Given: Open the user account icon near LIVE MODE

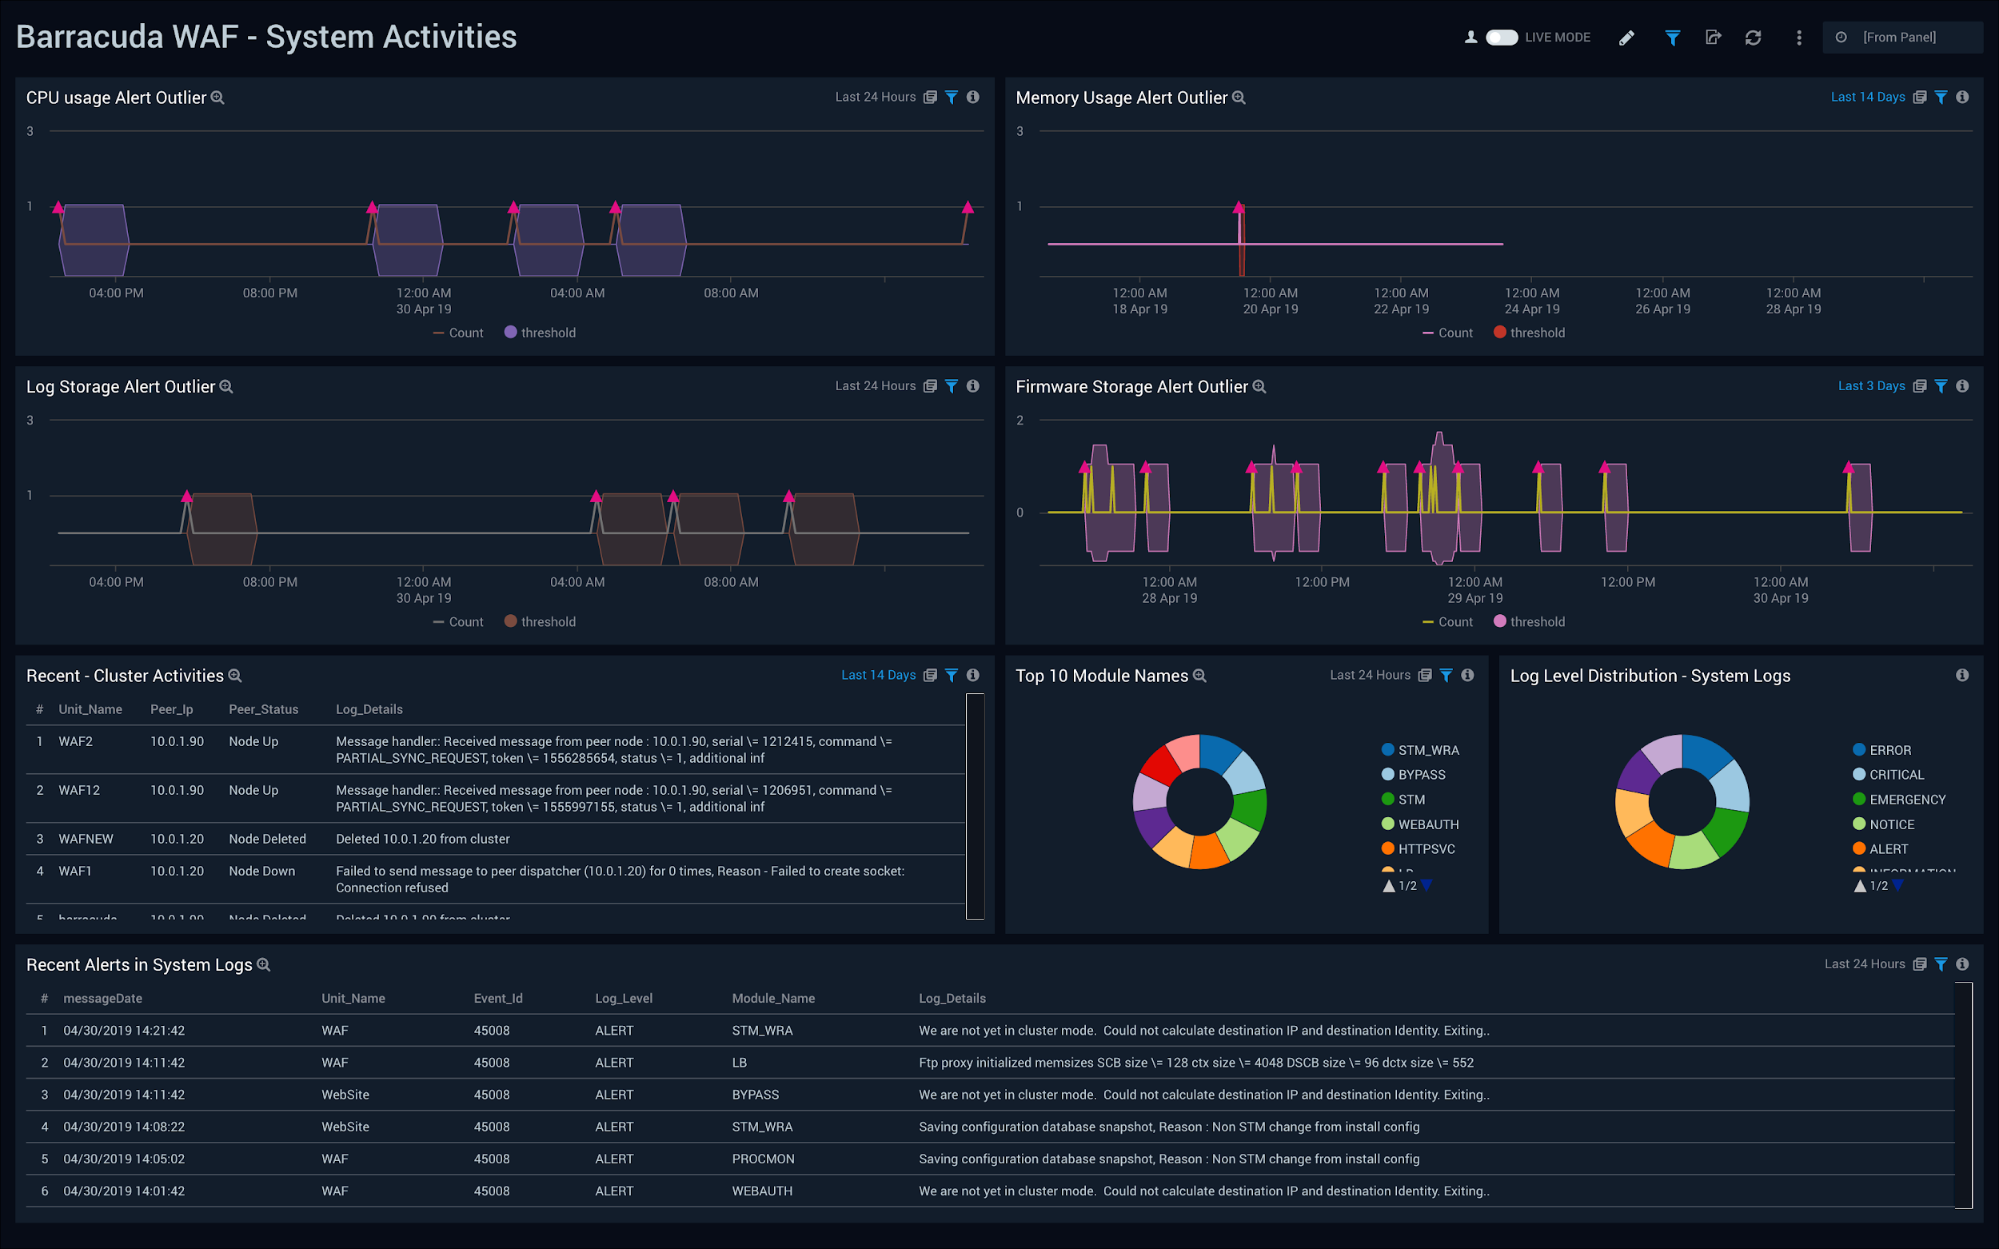Looking at the screenshot, I should coord(1470,37).
